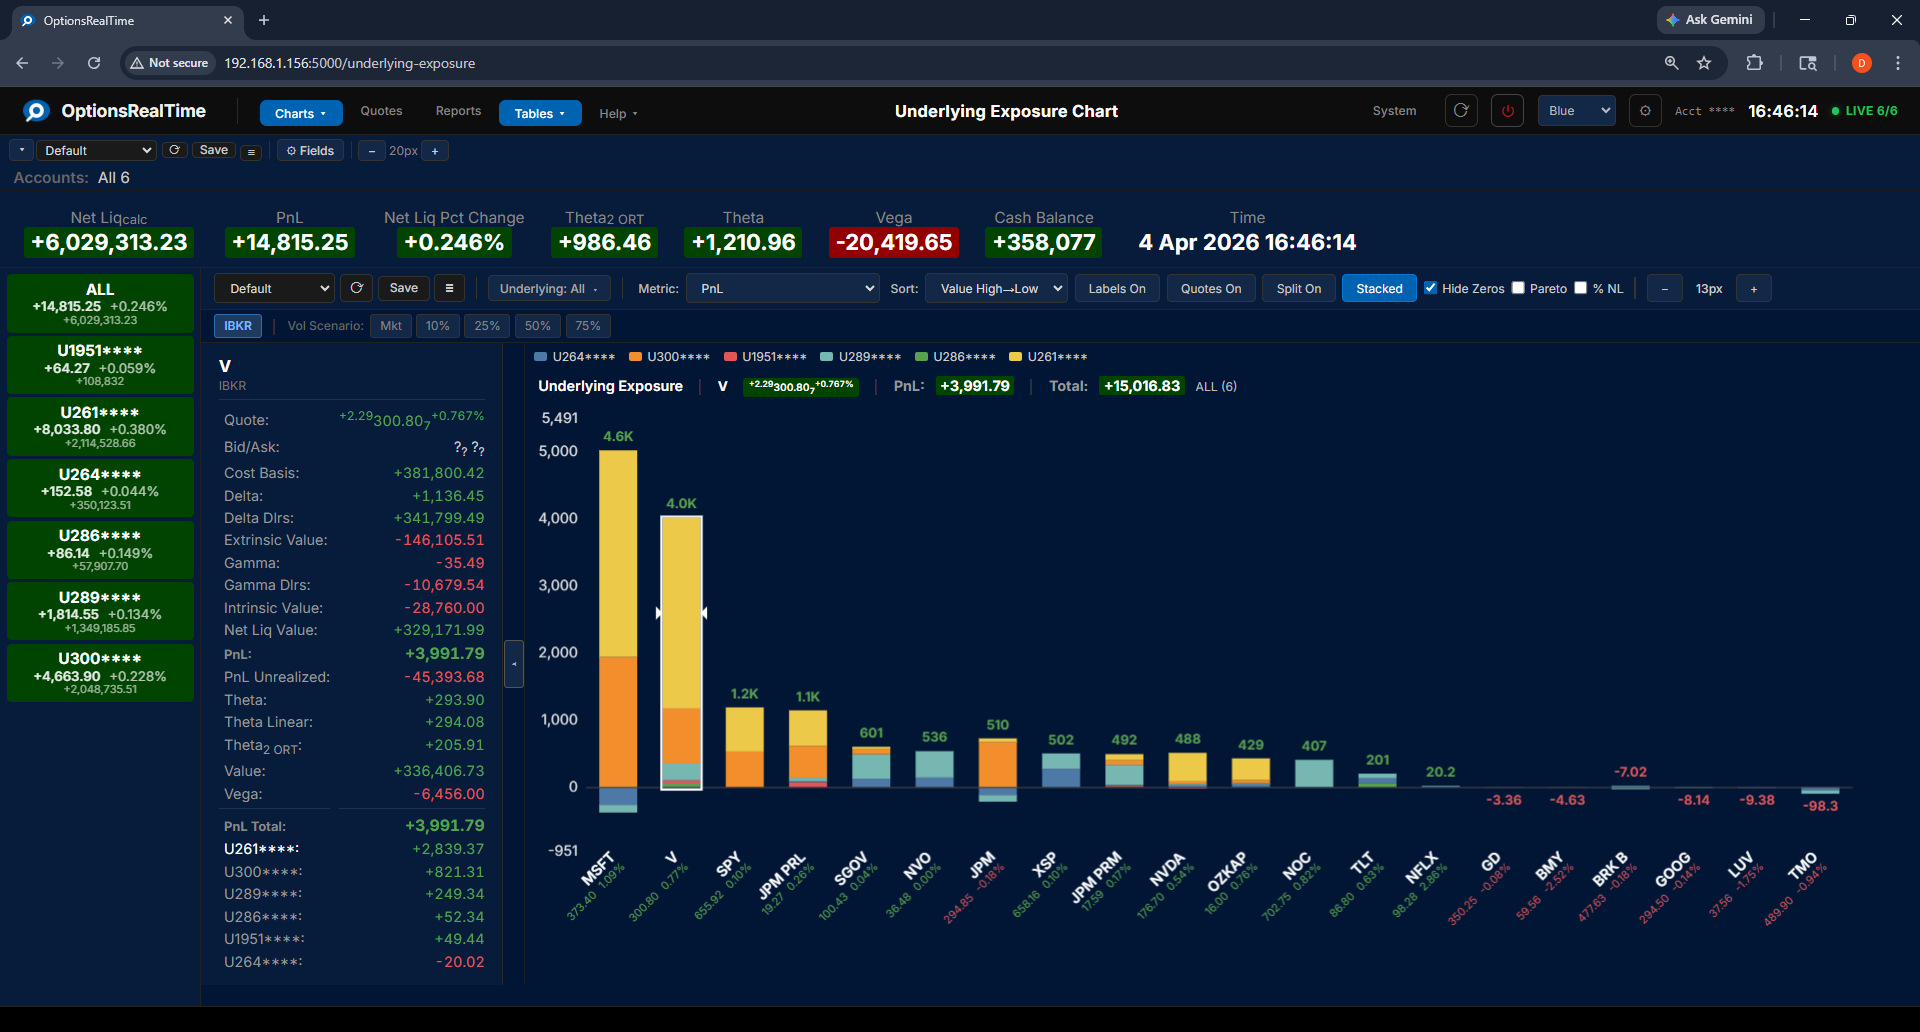Viewport: 1920px width, 1032px height.
Task: Open the top Default layout dropdown
Action: (x=97, y=151)
